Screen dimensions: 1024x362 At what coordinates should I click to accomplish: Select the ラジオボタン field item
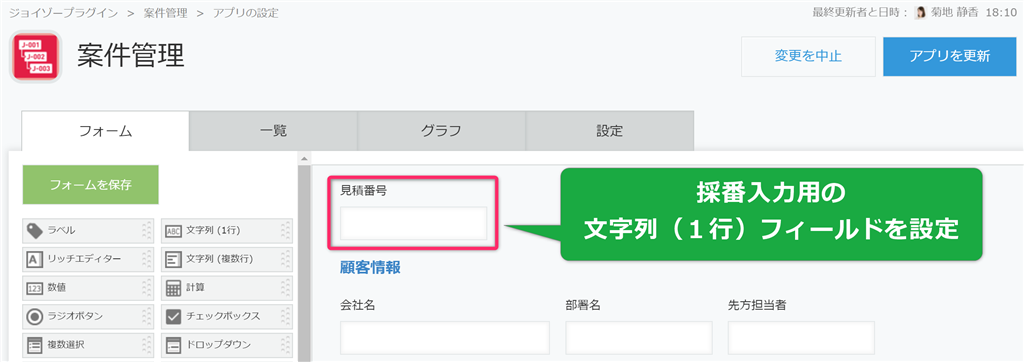[88, 316]
